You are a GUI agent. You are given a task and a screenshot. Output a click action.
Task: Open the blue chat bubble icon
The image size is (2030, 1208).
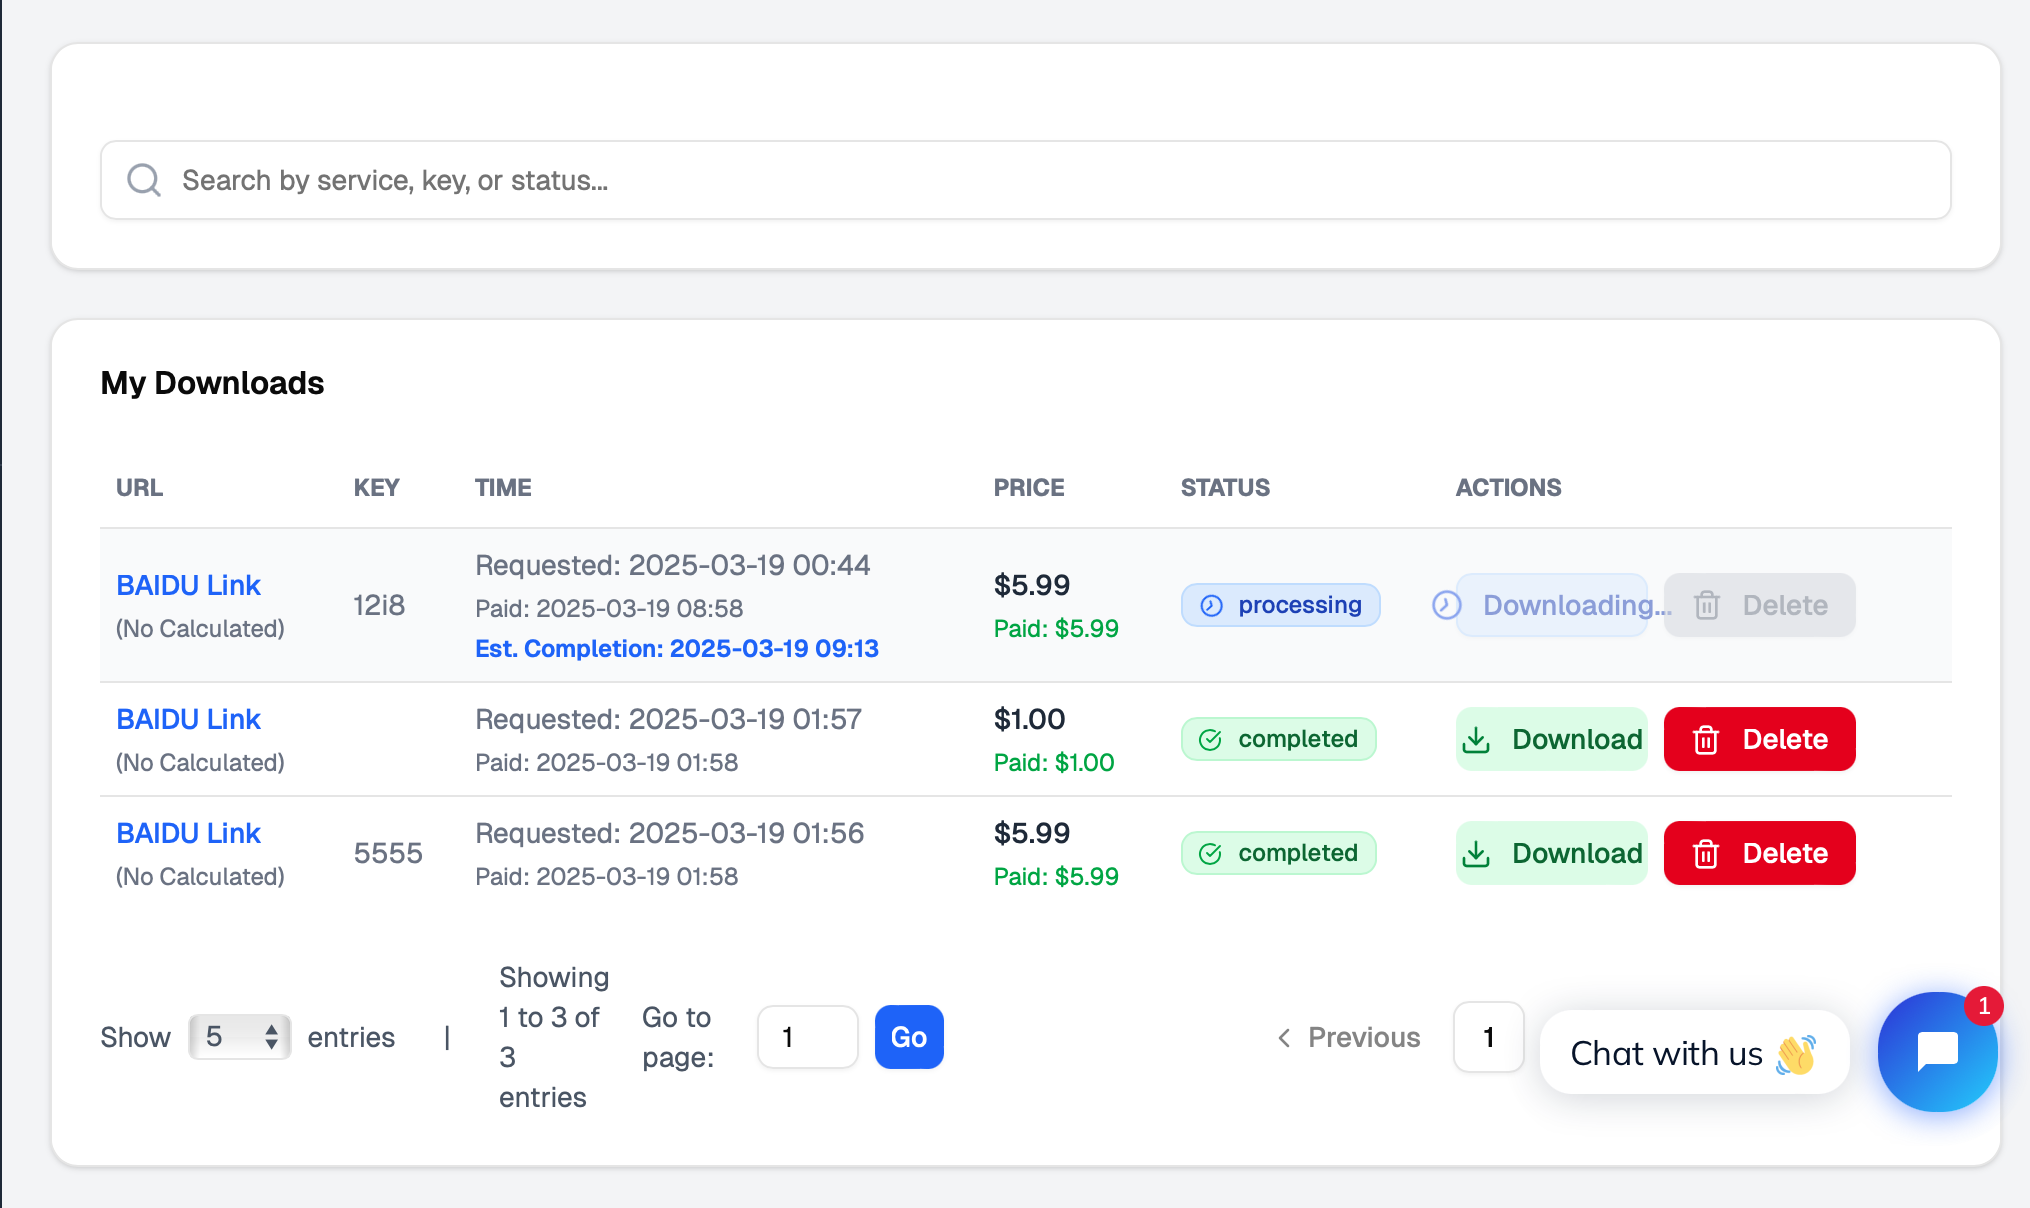(x=1936, y=1052)
